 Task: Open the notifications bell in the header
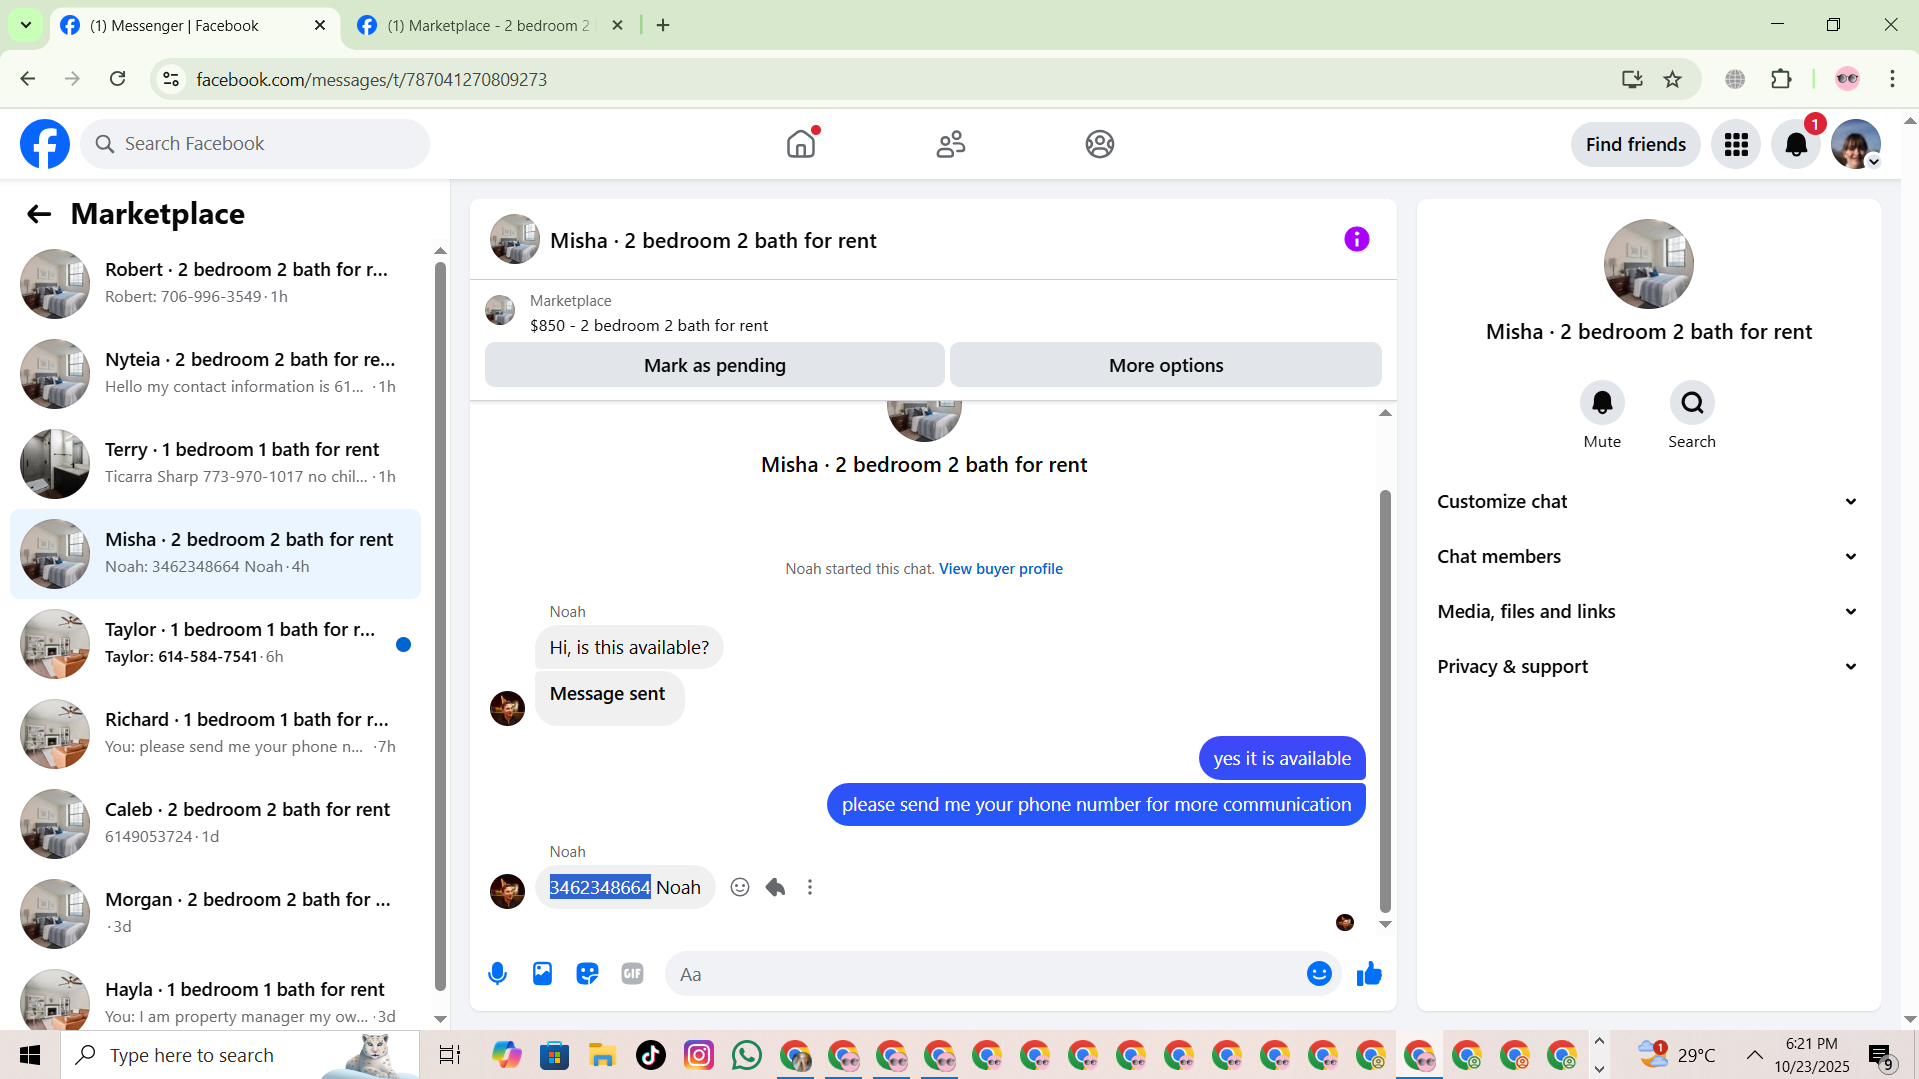tap(1796, 145)
